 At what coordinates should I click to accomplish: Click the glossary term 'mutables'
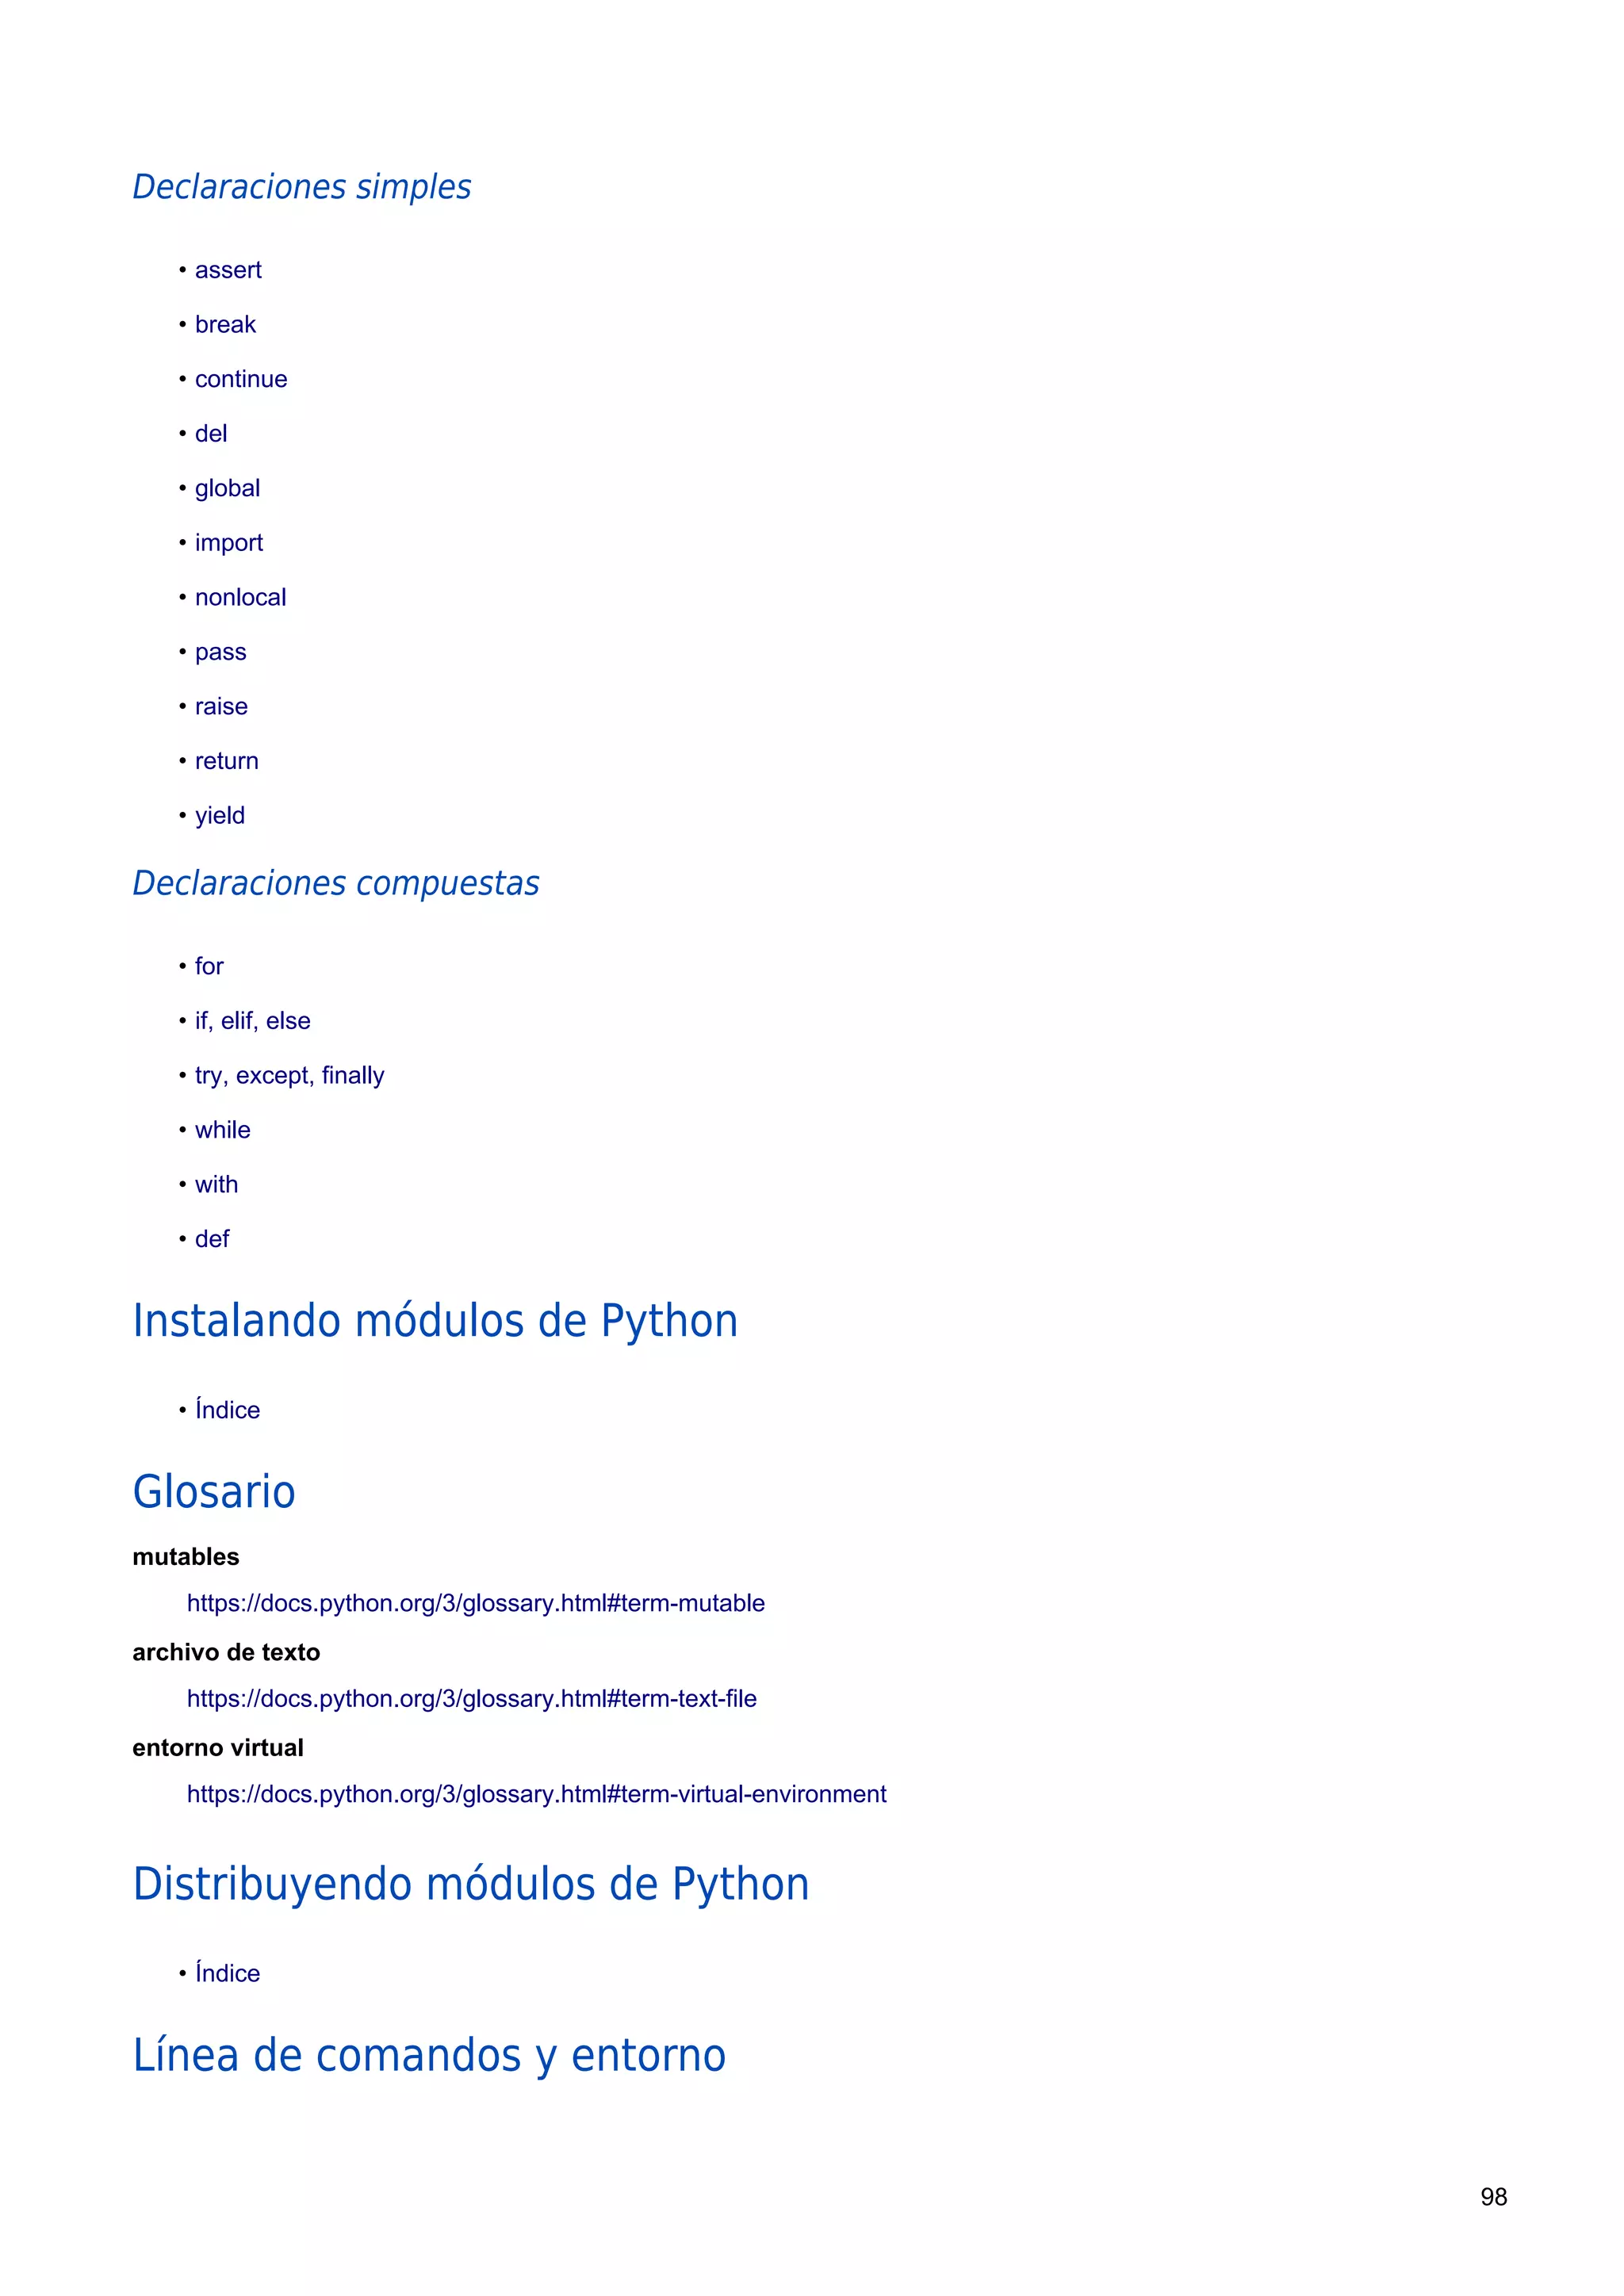(186, 1557)
